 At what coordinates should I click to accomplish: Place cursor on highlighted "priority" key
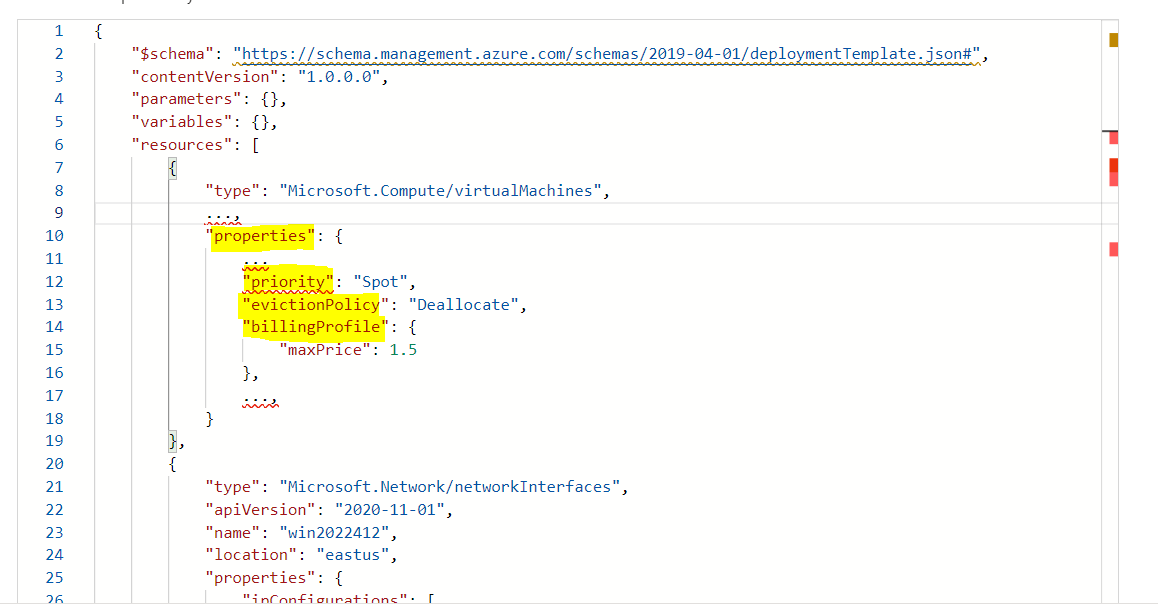pos(288,282)
